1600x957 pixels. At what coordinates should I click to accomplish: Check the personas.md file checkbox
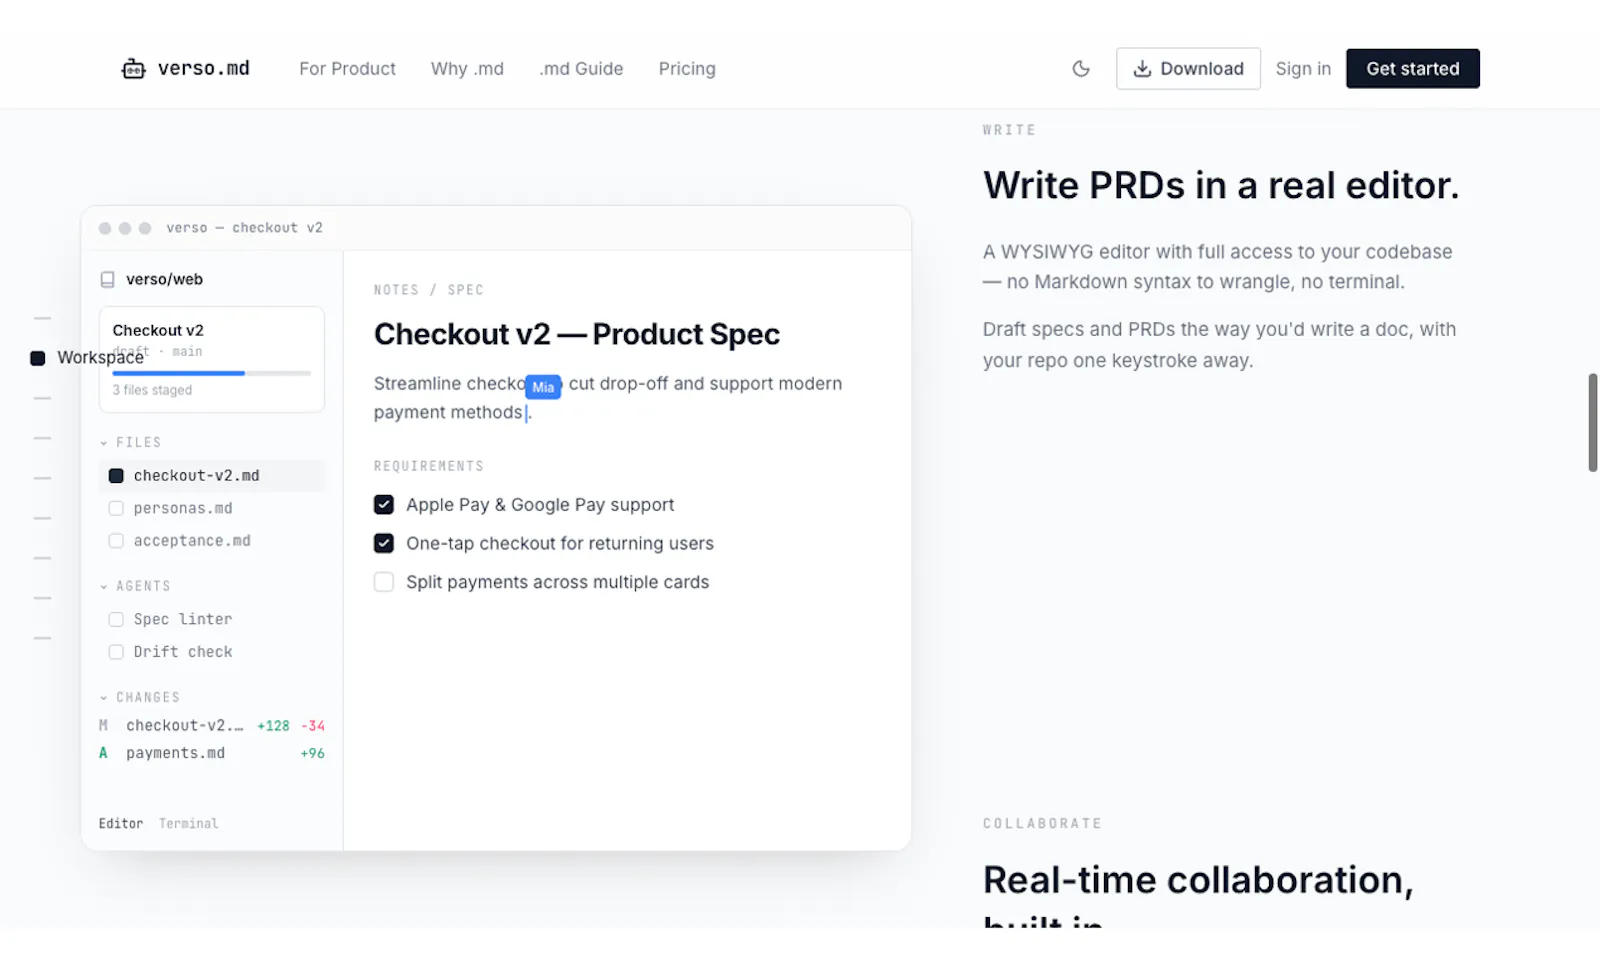pyautogui.click(x=116, y=508)
